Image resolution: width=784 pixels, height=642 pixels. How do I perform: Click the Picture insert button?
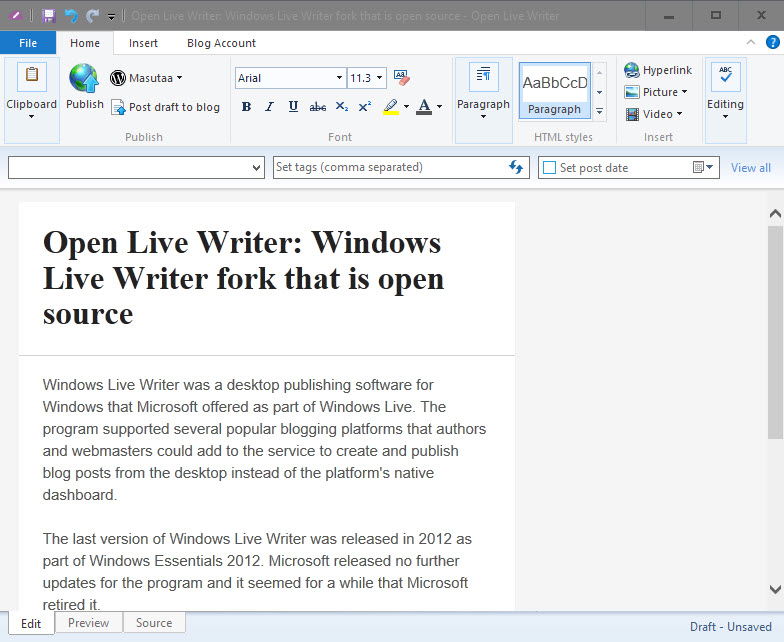656,92
